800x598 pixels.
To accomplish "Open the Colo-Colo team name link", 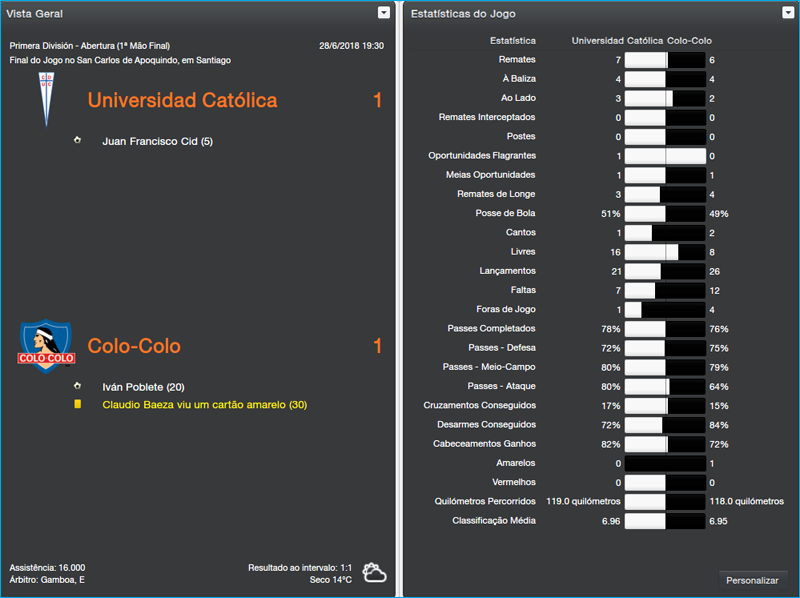I will pos(134,346).
